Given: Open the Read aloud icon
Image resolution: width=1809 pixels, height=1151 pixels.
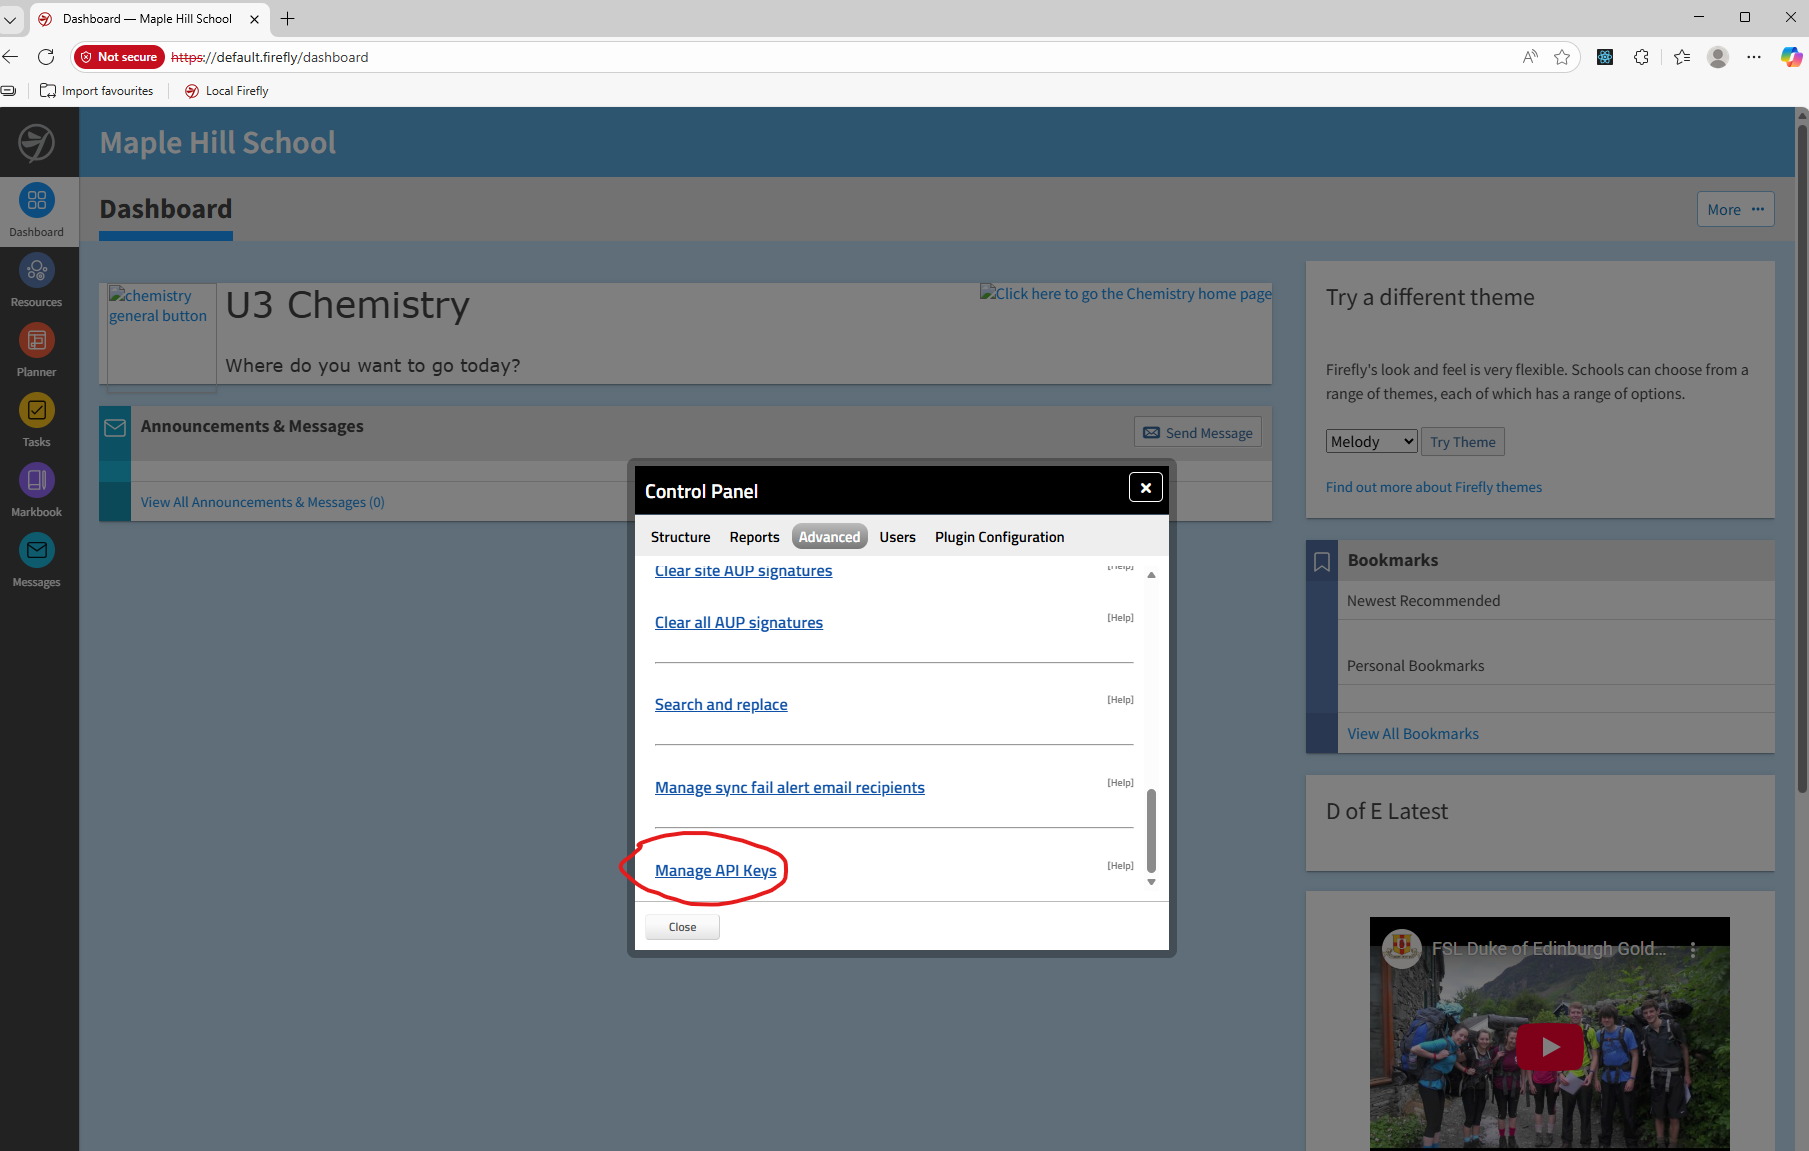Looking at the screenshot, I should [1530, 57].
